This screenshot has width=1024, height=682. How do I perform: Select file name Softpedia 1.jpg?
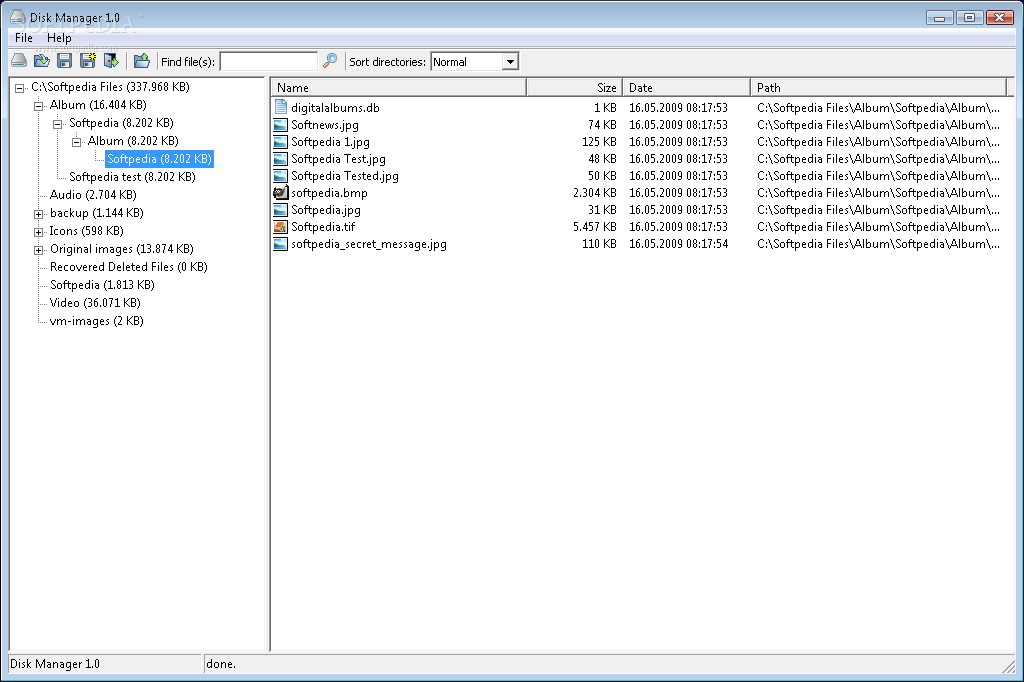click(x=330, y=141)
